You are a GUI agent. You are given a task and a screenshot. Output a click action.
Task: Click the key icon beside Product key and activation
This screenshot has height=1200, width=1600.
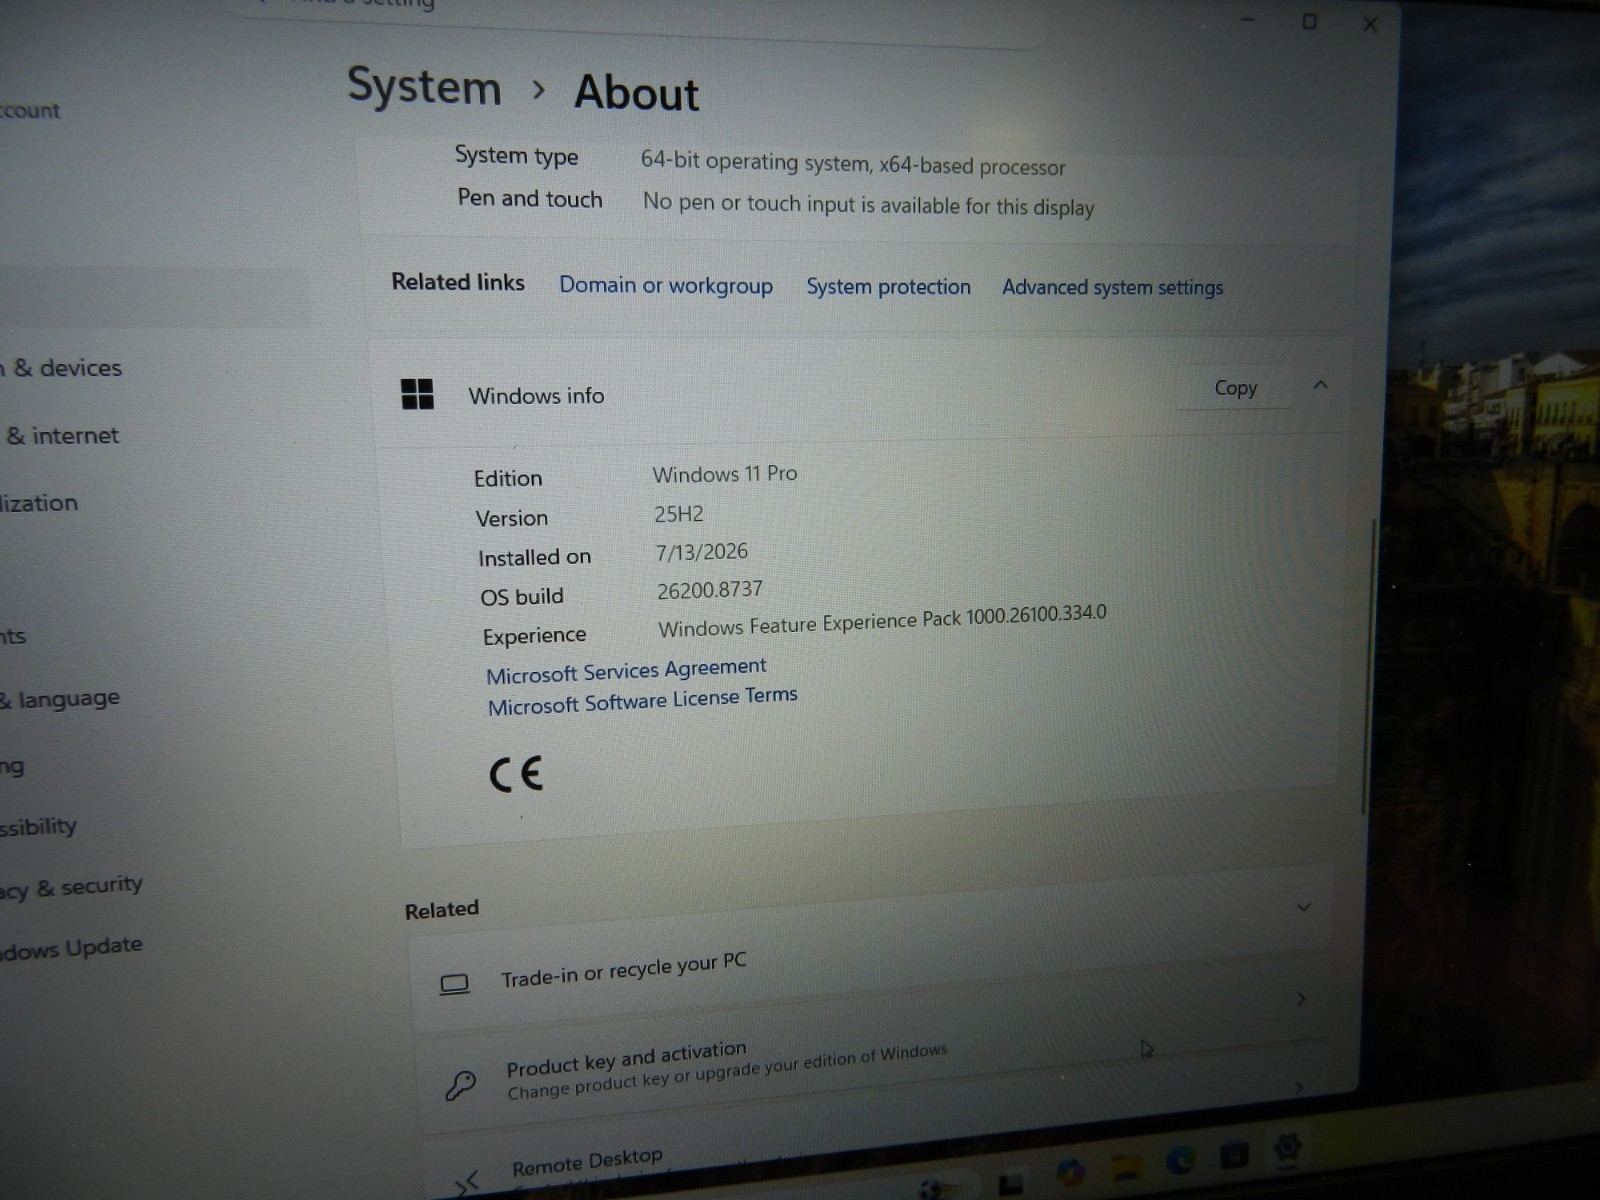click(x=460, y=1084)
